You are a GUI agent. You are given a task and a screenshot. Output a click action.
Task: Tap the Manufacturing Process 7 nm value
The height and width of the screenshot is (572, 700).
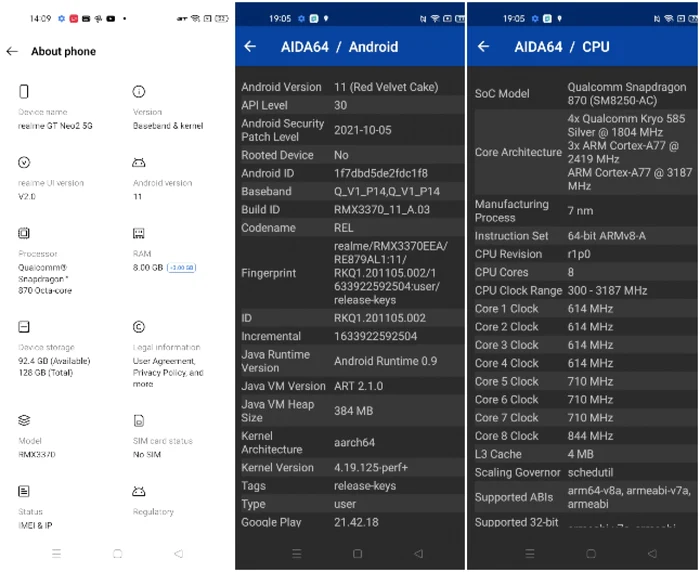(x=580, y=211)
